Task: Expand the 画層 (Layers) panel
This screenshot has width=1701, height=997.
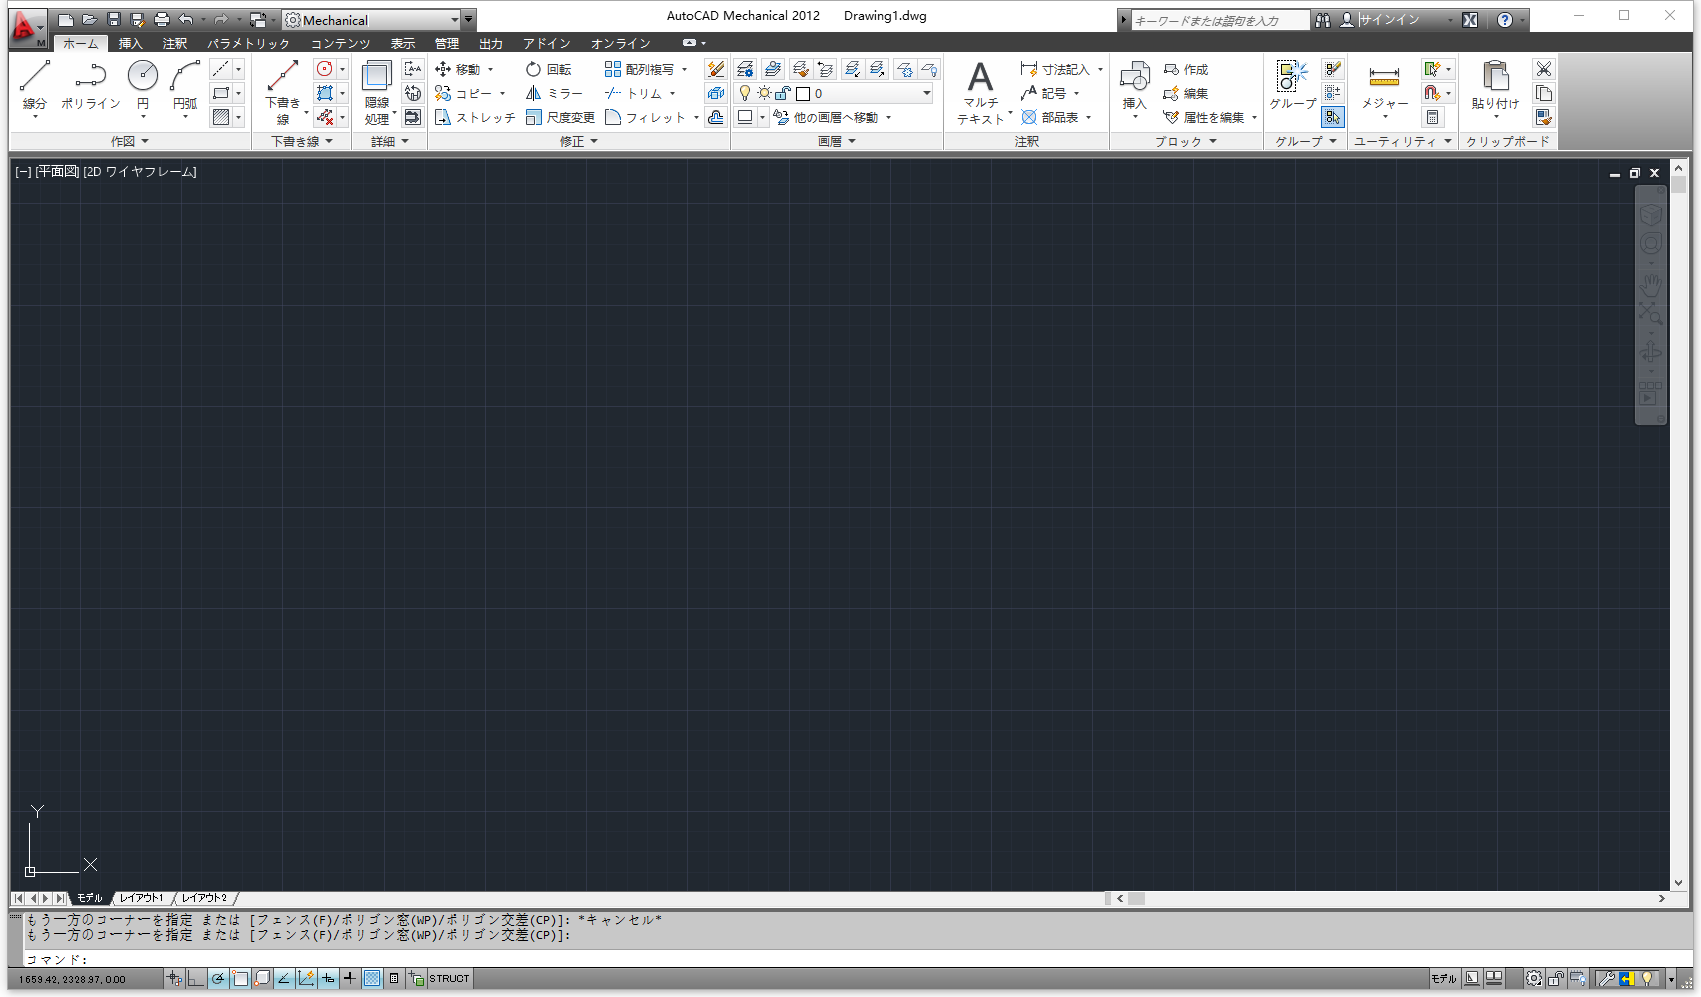Action: pos(837,141)
